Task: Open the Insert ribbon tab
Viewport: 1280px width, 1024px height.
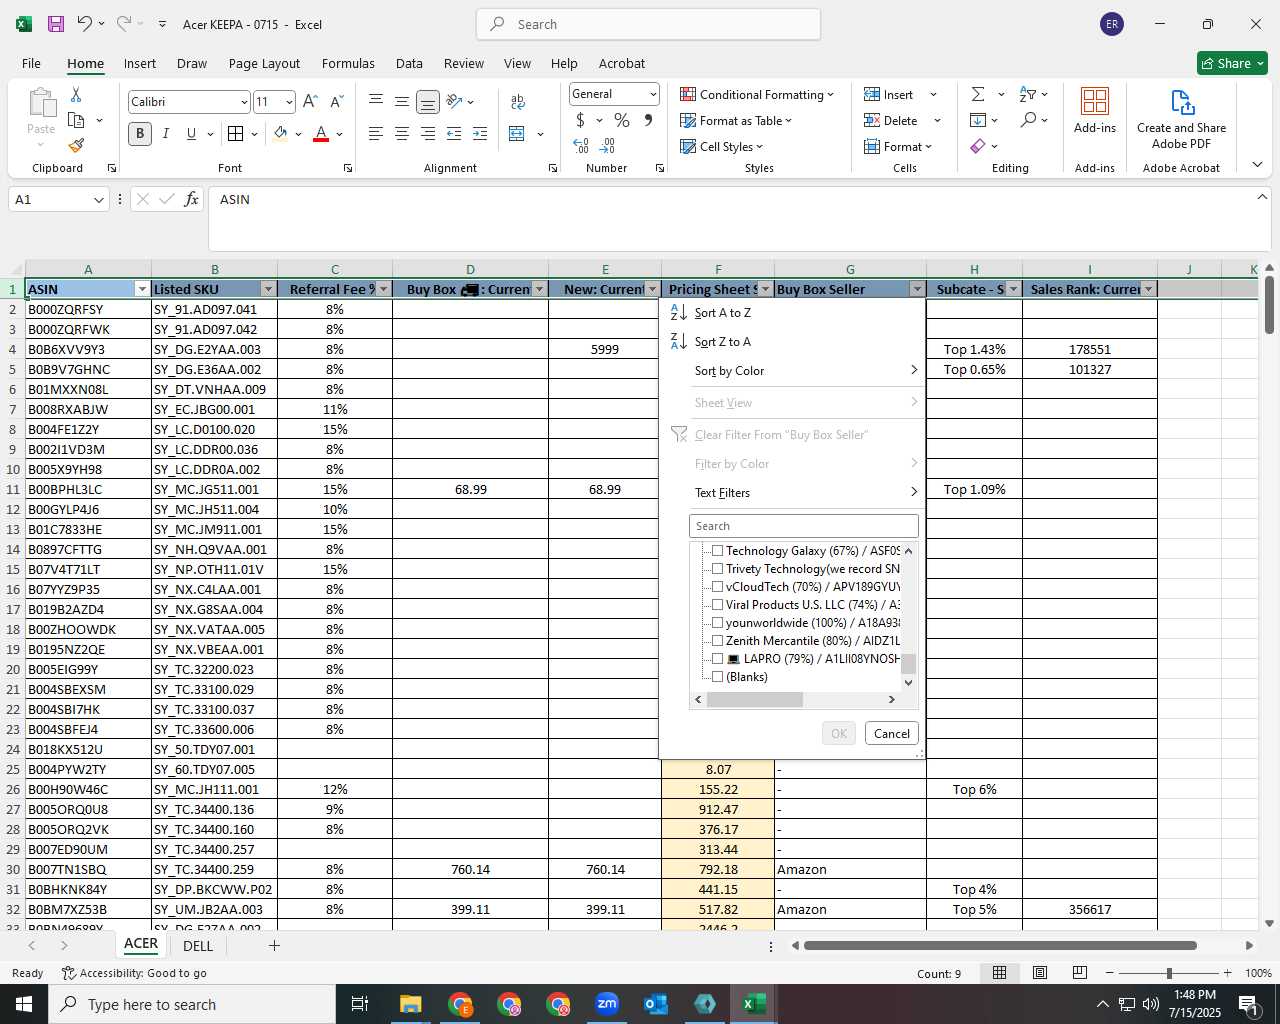Action: pos(140,63)
